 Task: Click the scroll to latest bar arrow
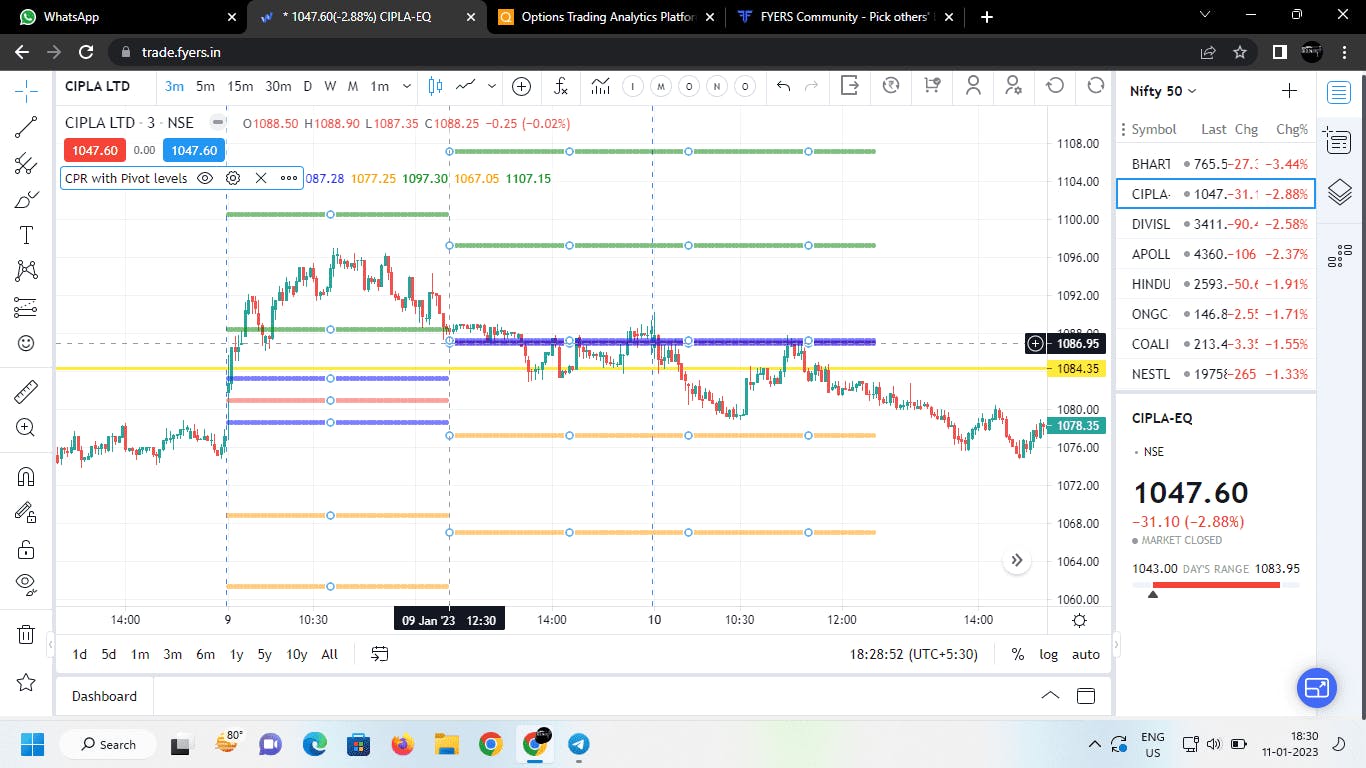click(1017, 560)
